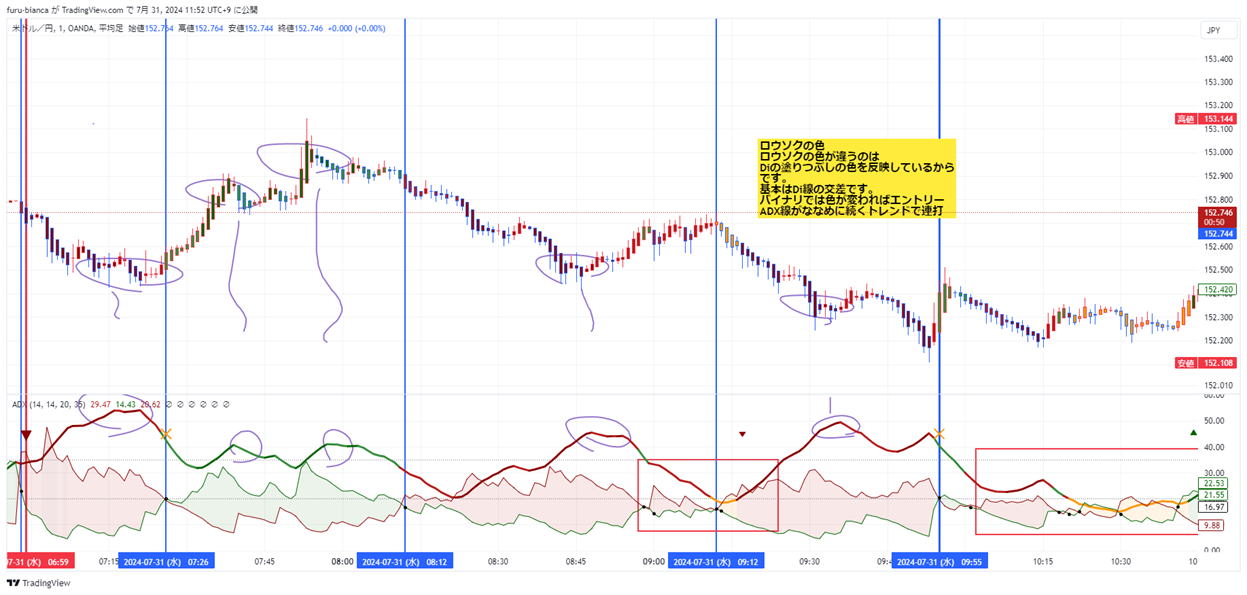1247x595 pixels.
Task: Click the orange X marker at 09:55
Action: [938, 434]
